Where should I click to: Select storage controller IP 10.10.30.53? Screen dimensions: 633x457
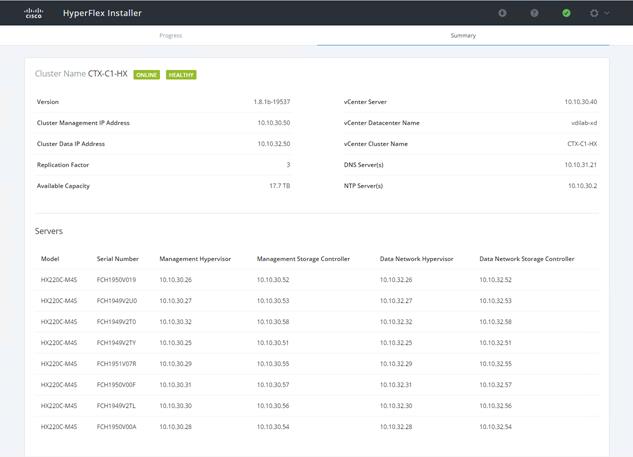(x=273, y=301)
